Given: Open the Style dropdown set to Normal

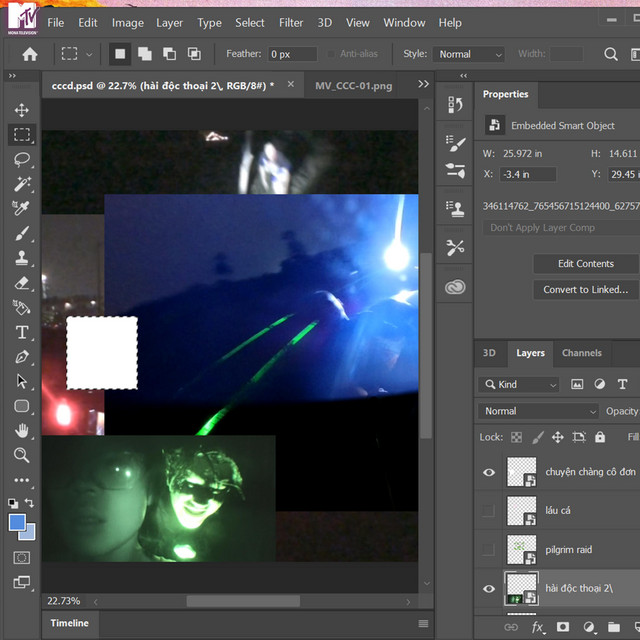Looking at the screenshot, I should point(468,54).
